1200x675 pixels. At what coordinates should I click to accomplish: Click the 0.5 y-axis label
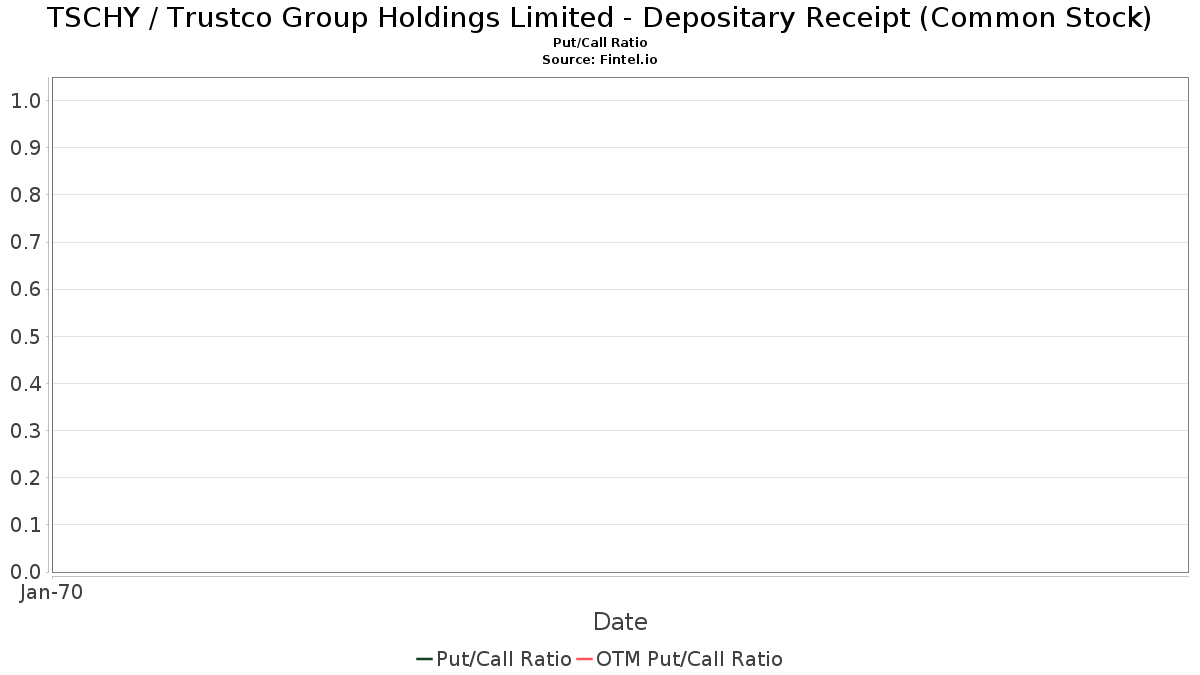point(25,336)
